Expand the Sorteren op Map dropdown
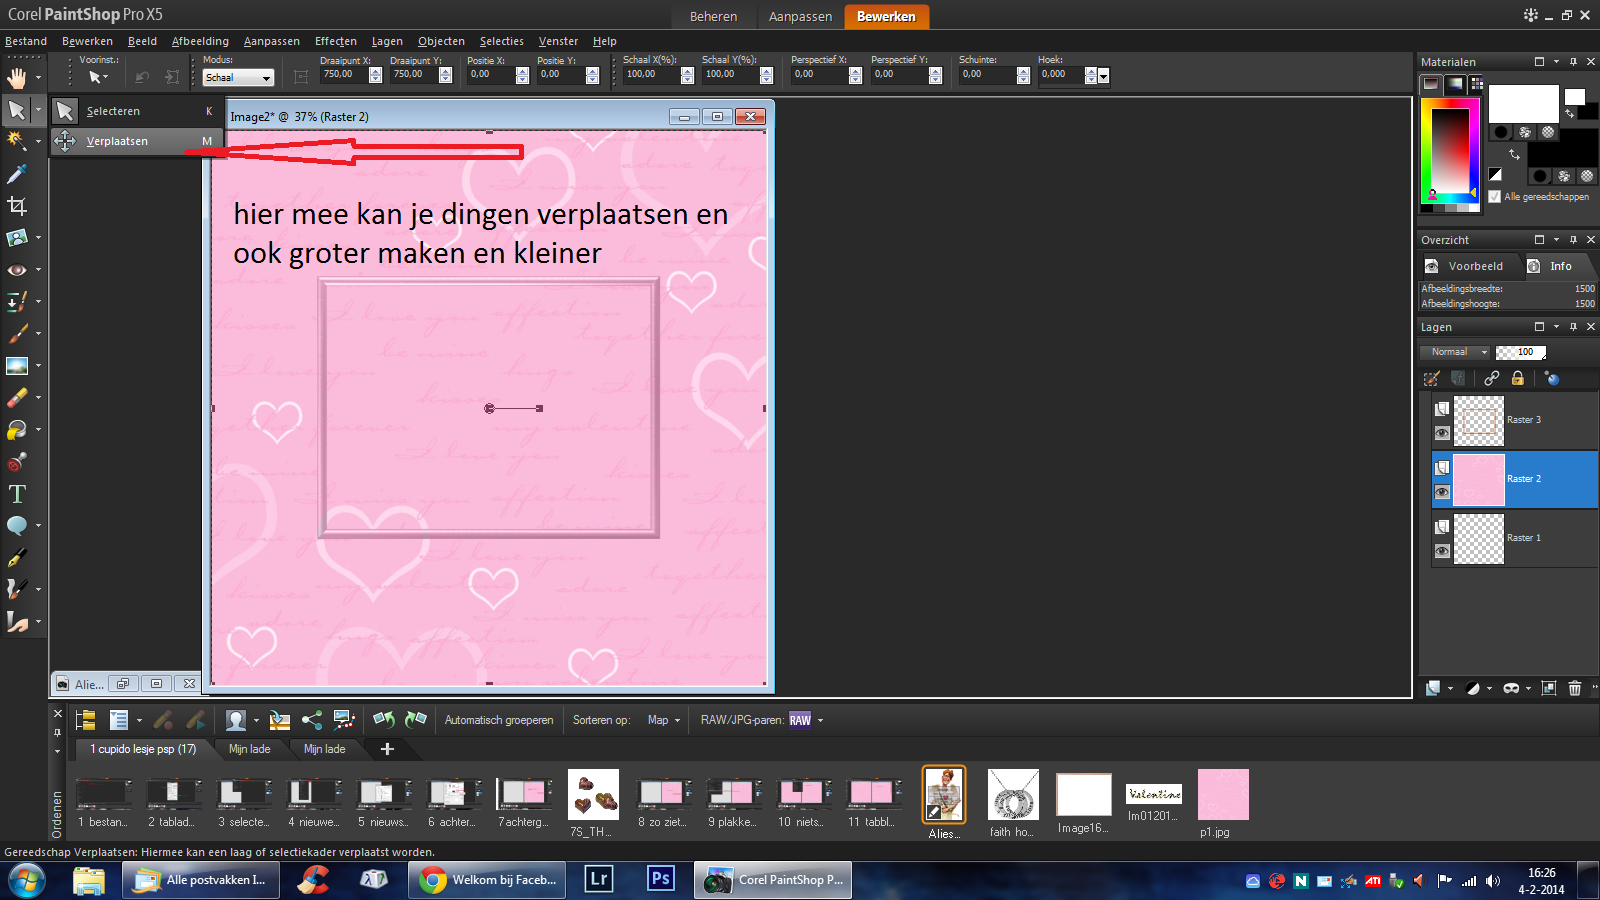The width and height of the screenshot is (1600, 900). pyautogui.click(x=663, y=720)
